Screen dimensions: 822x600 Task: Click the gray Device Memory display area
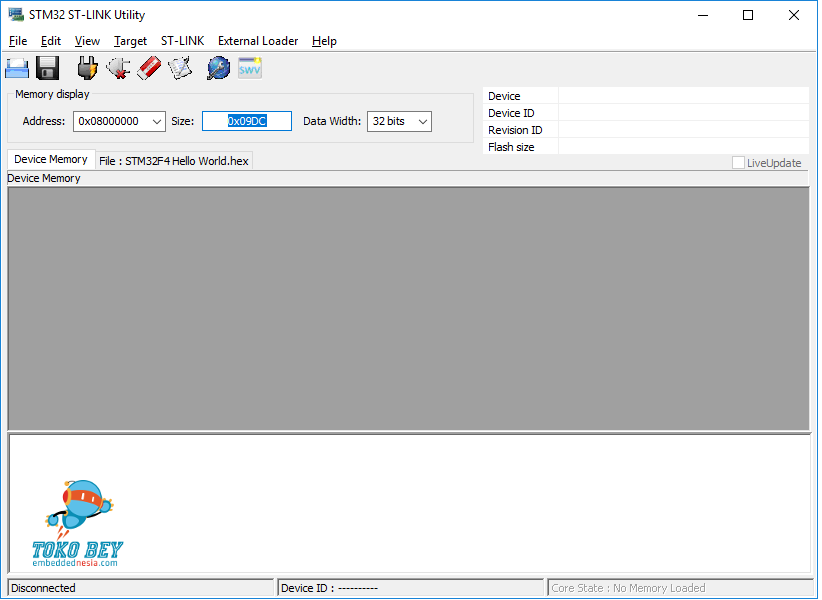tap(408, 309)
